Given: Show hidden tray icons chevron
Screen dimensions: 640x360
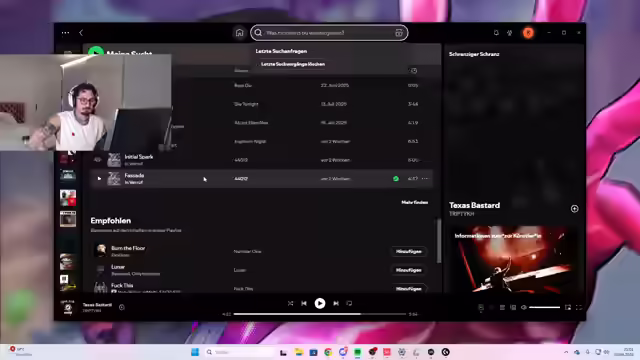Looking at the screenshot, I should [566, 352].
